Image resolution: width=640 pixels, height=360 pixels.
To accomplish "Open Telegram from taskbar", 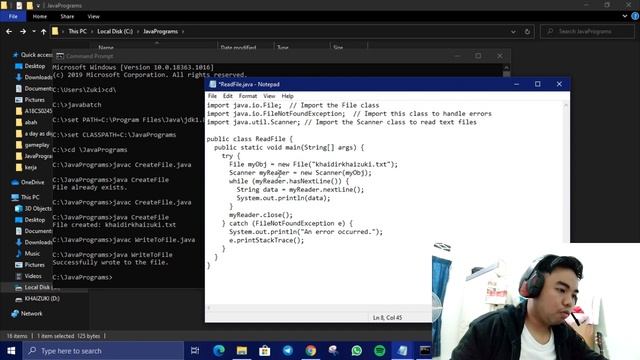I will tap(287, 351).
